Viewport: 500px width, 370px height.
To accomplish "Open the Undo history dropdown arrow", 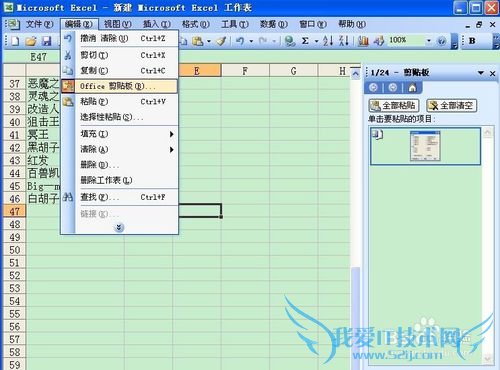I will pos(251,41).
